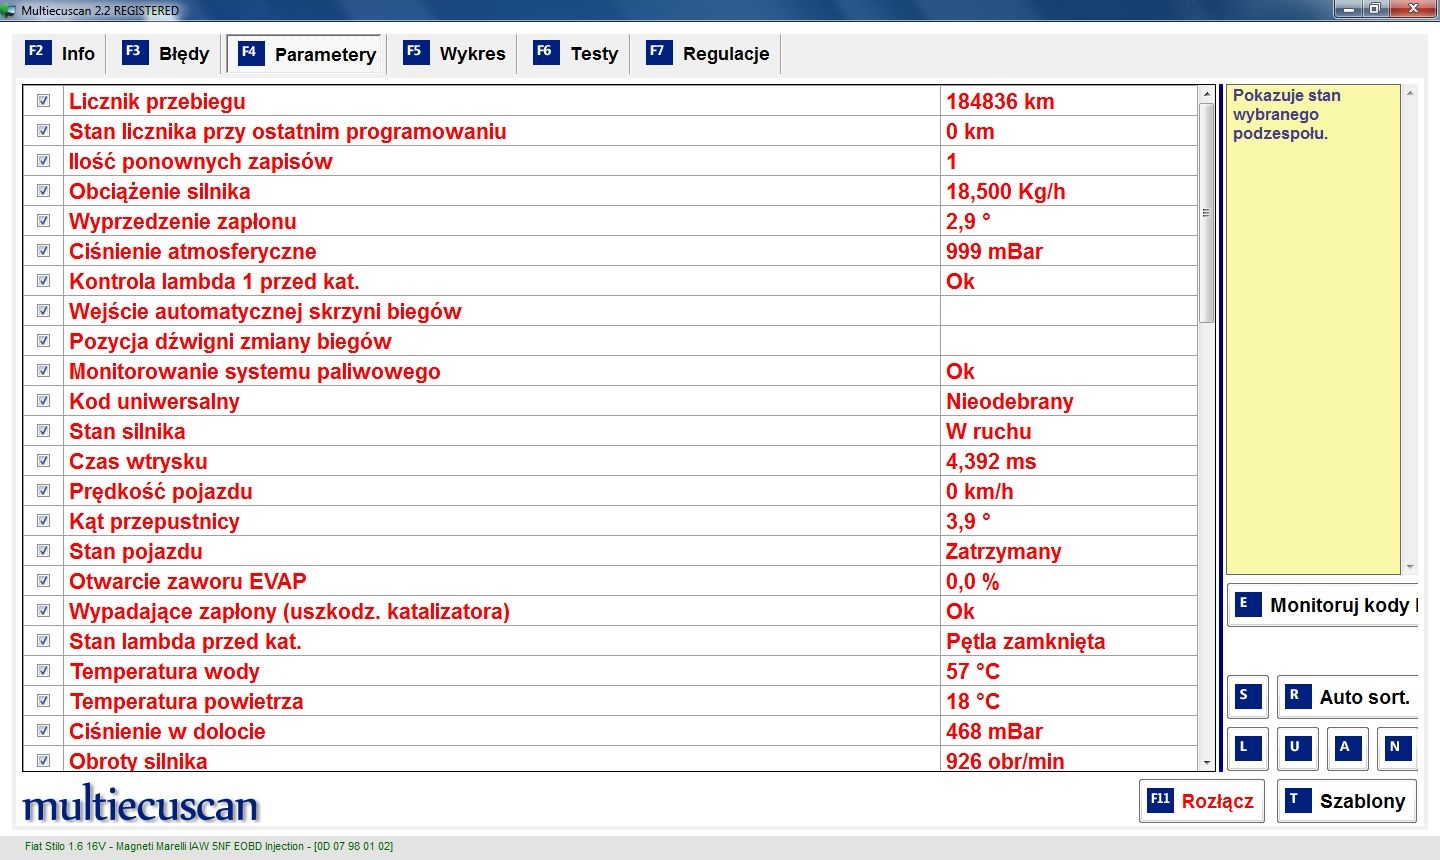Click the '999 mBar' atmospheric pressure value
Image resolution: width=1440 pixels, height=860 pixels.
[x=994, y=251]
